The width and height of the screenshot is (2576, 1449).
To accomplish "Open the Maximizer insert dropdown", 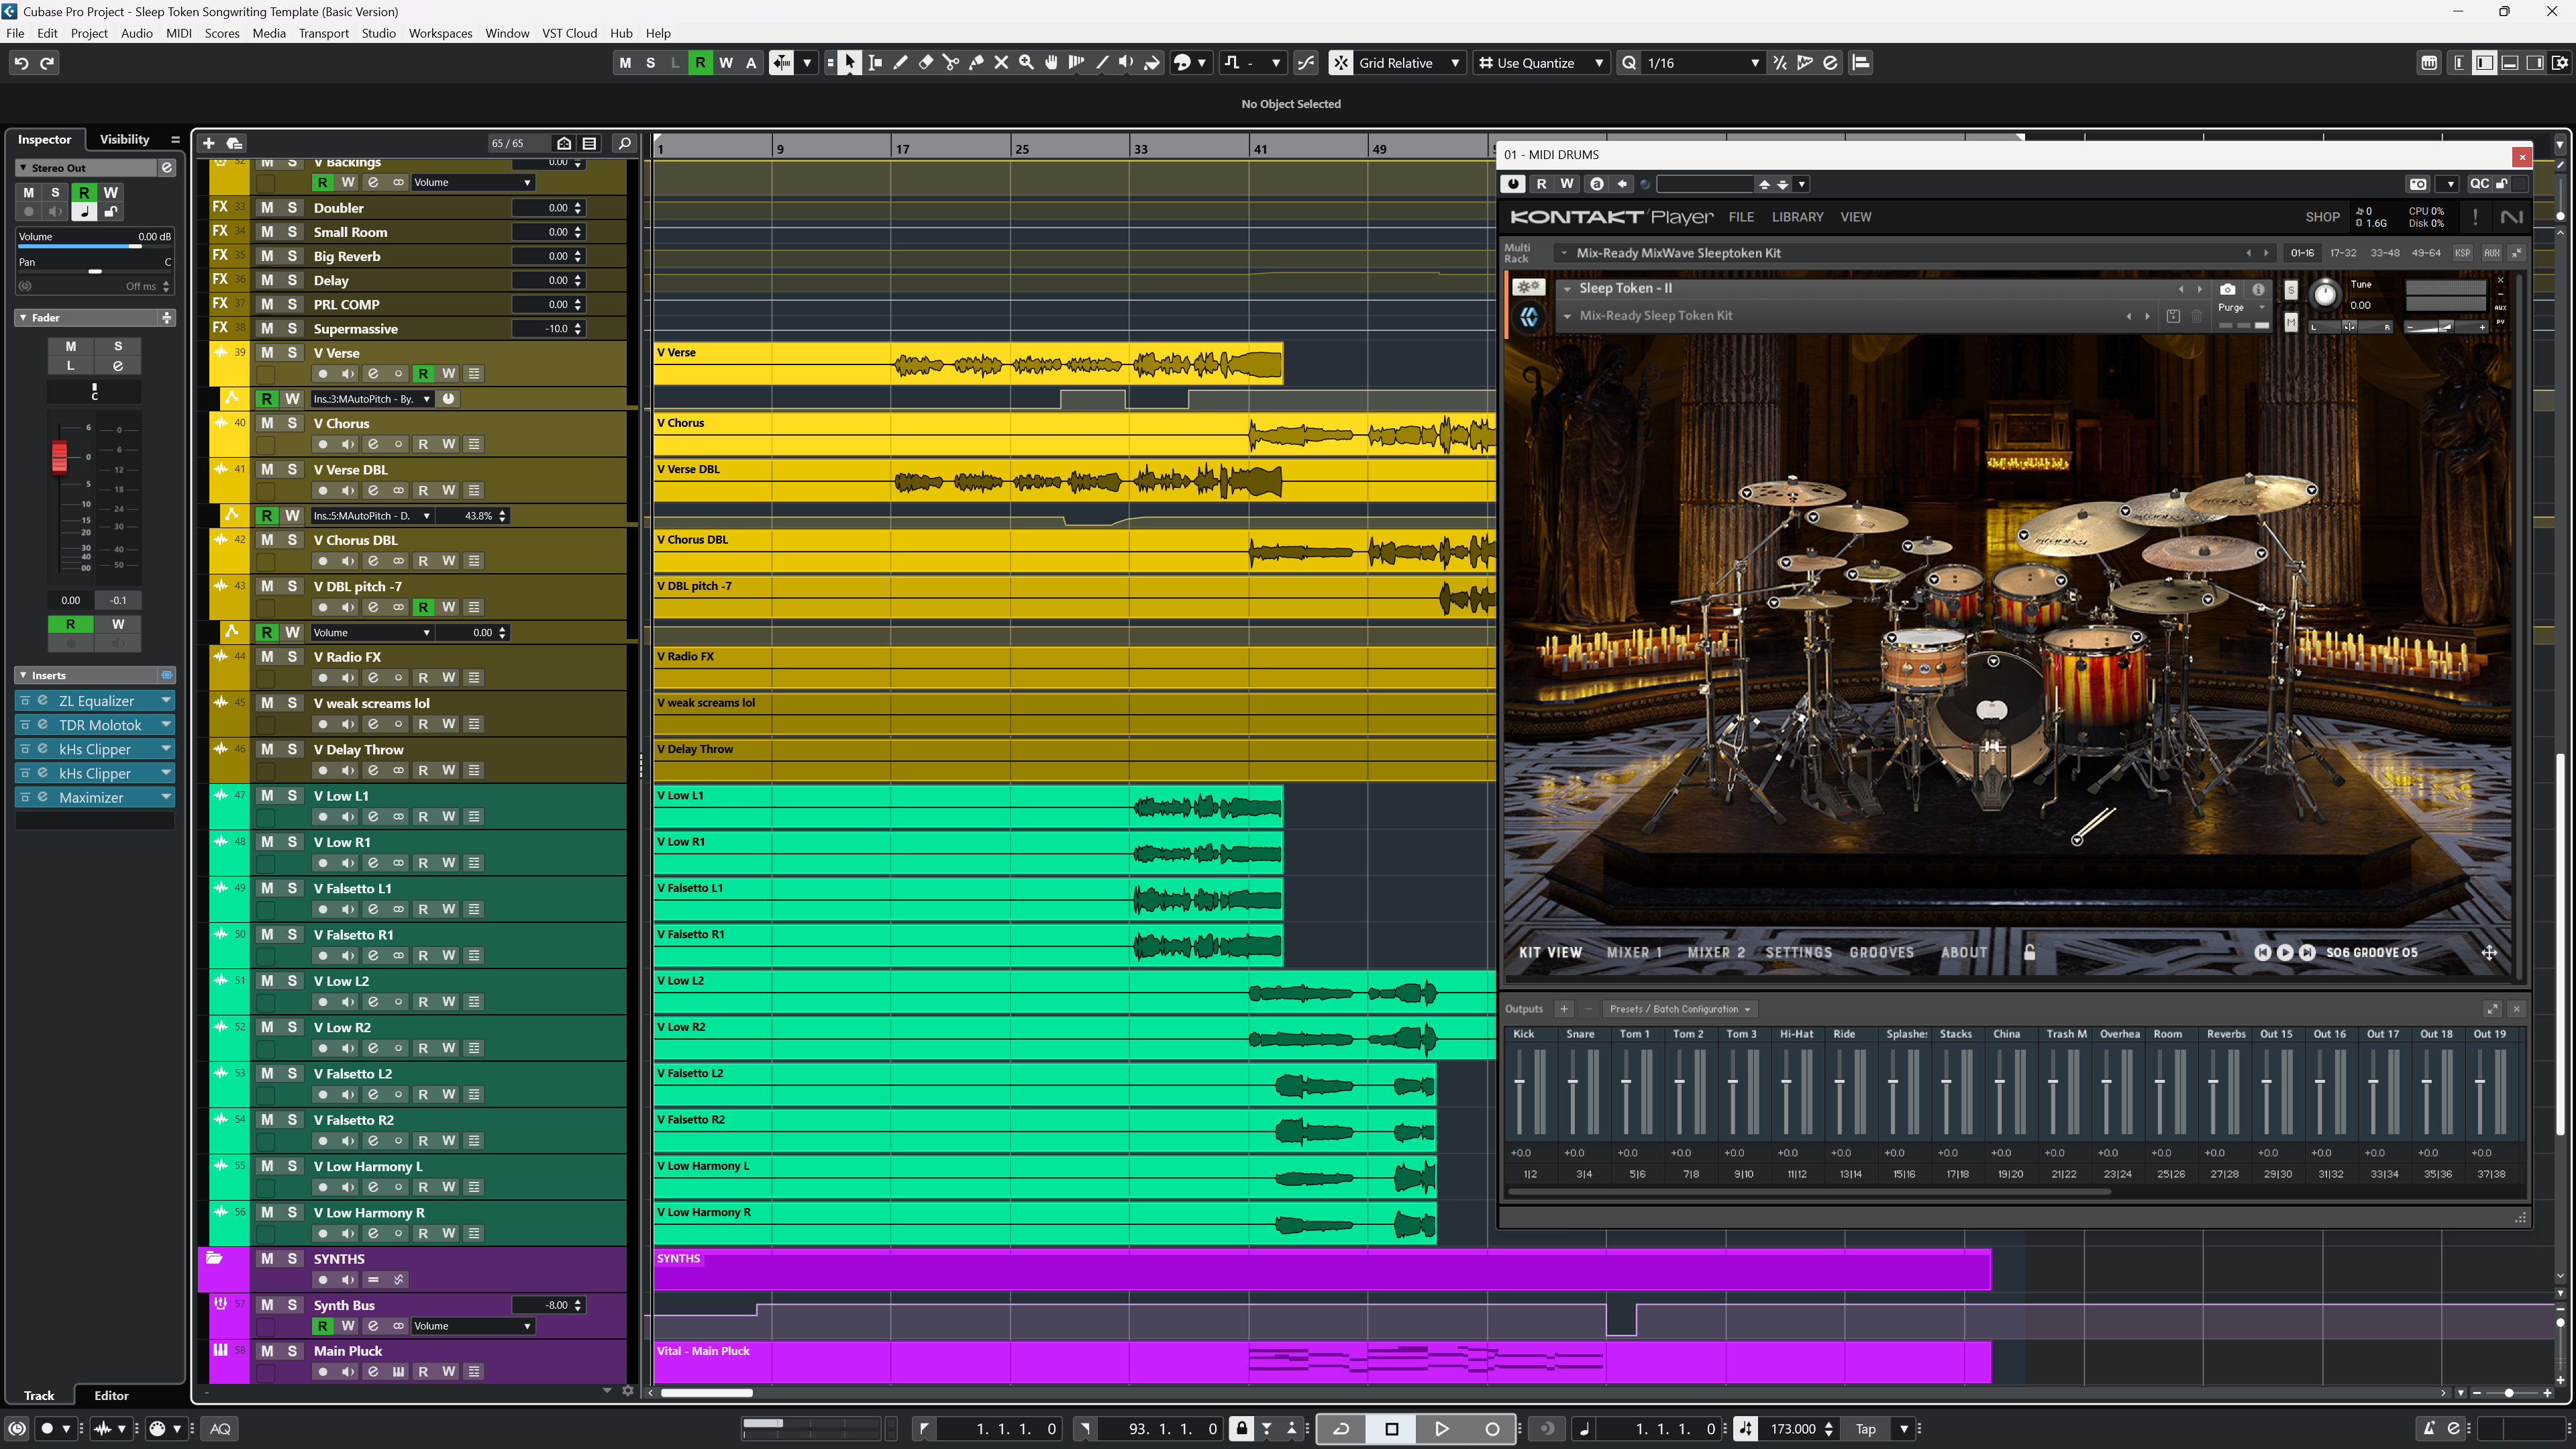I will (x=166, y=797).
